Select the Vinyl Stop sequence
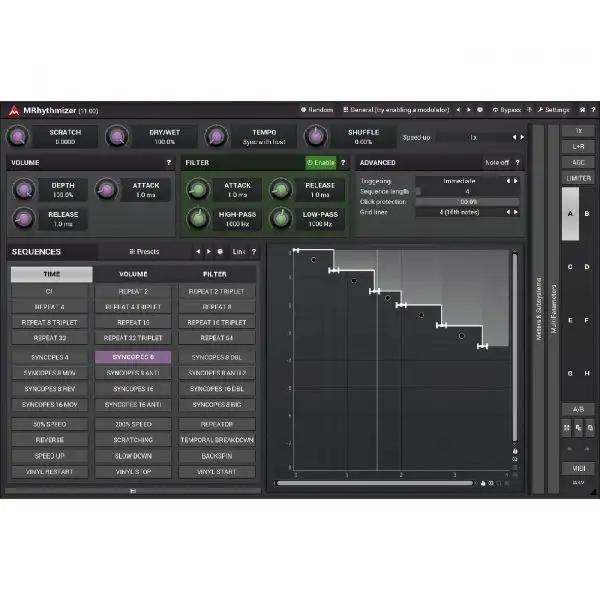The width and height of the screenshot is (600, 600). (x=133, y=471)
